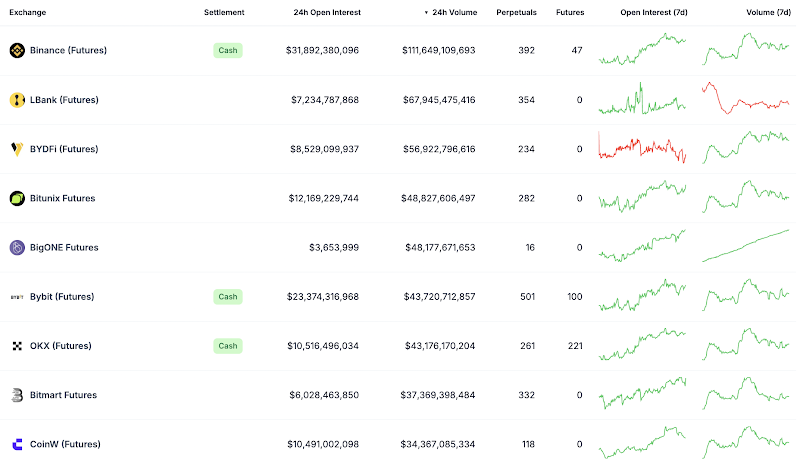800x466 pixels.
Task: Select open interest value $6,028,463,850
Action: 324,395
